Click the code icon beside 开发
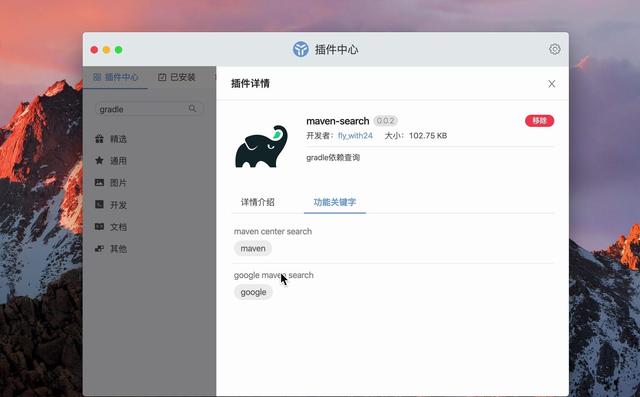The image size is (640, 397). (x=99, y=204)
